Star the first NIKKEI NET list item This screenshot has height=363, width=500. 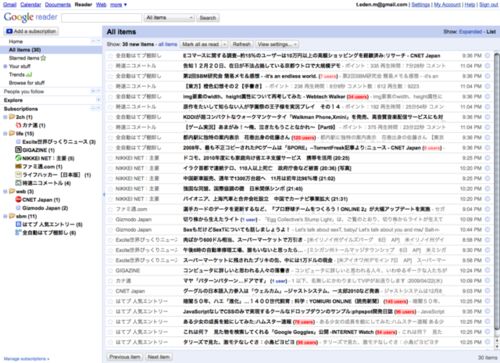click(x=110, y=158)
